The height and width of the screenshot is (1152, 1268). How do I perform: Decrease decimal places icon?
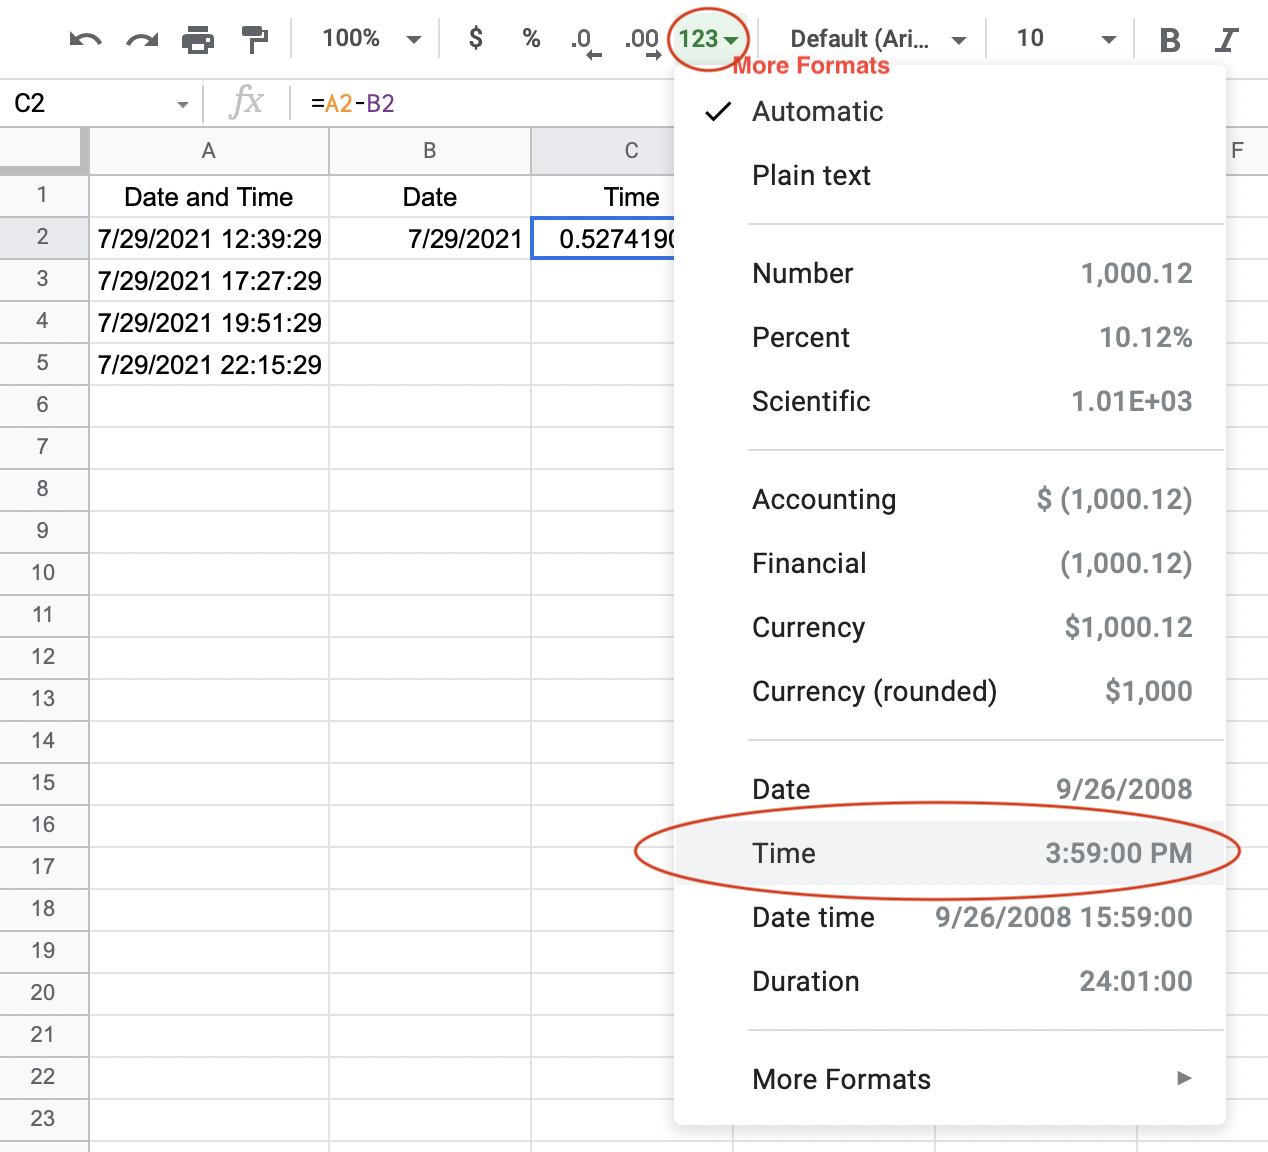(585, 41)
